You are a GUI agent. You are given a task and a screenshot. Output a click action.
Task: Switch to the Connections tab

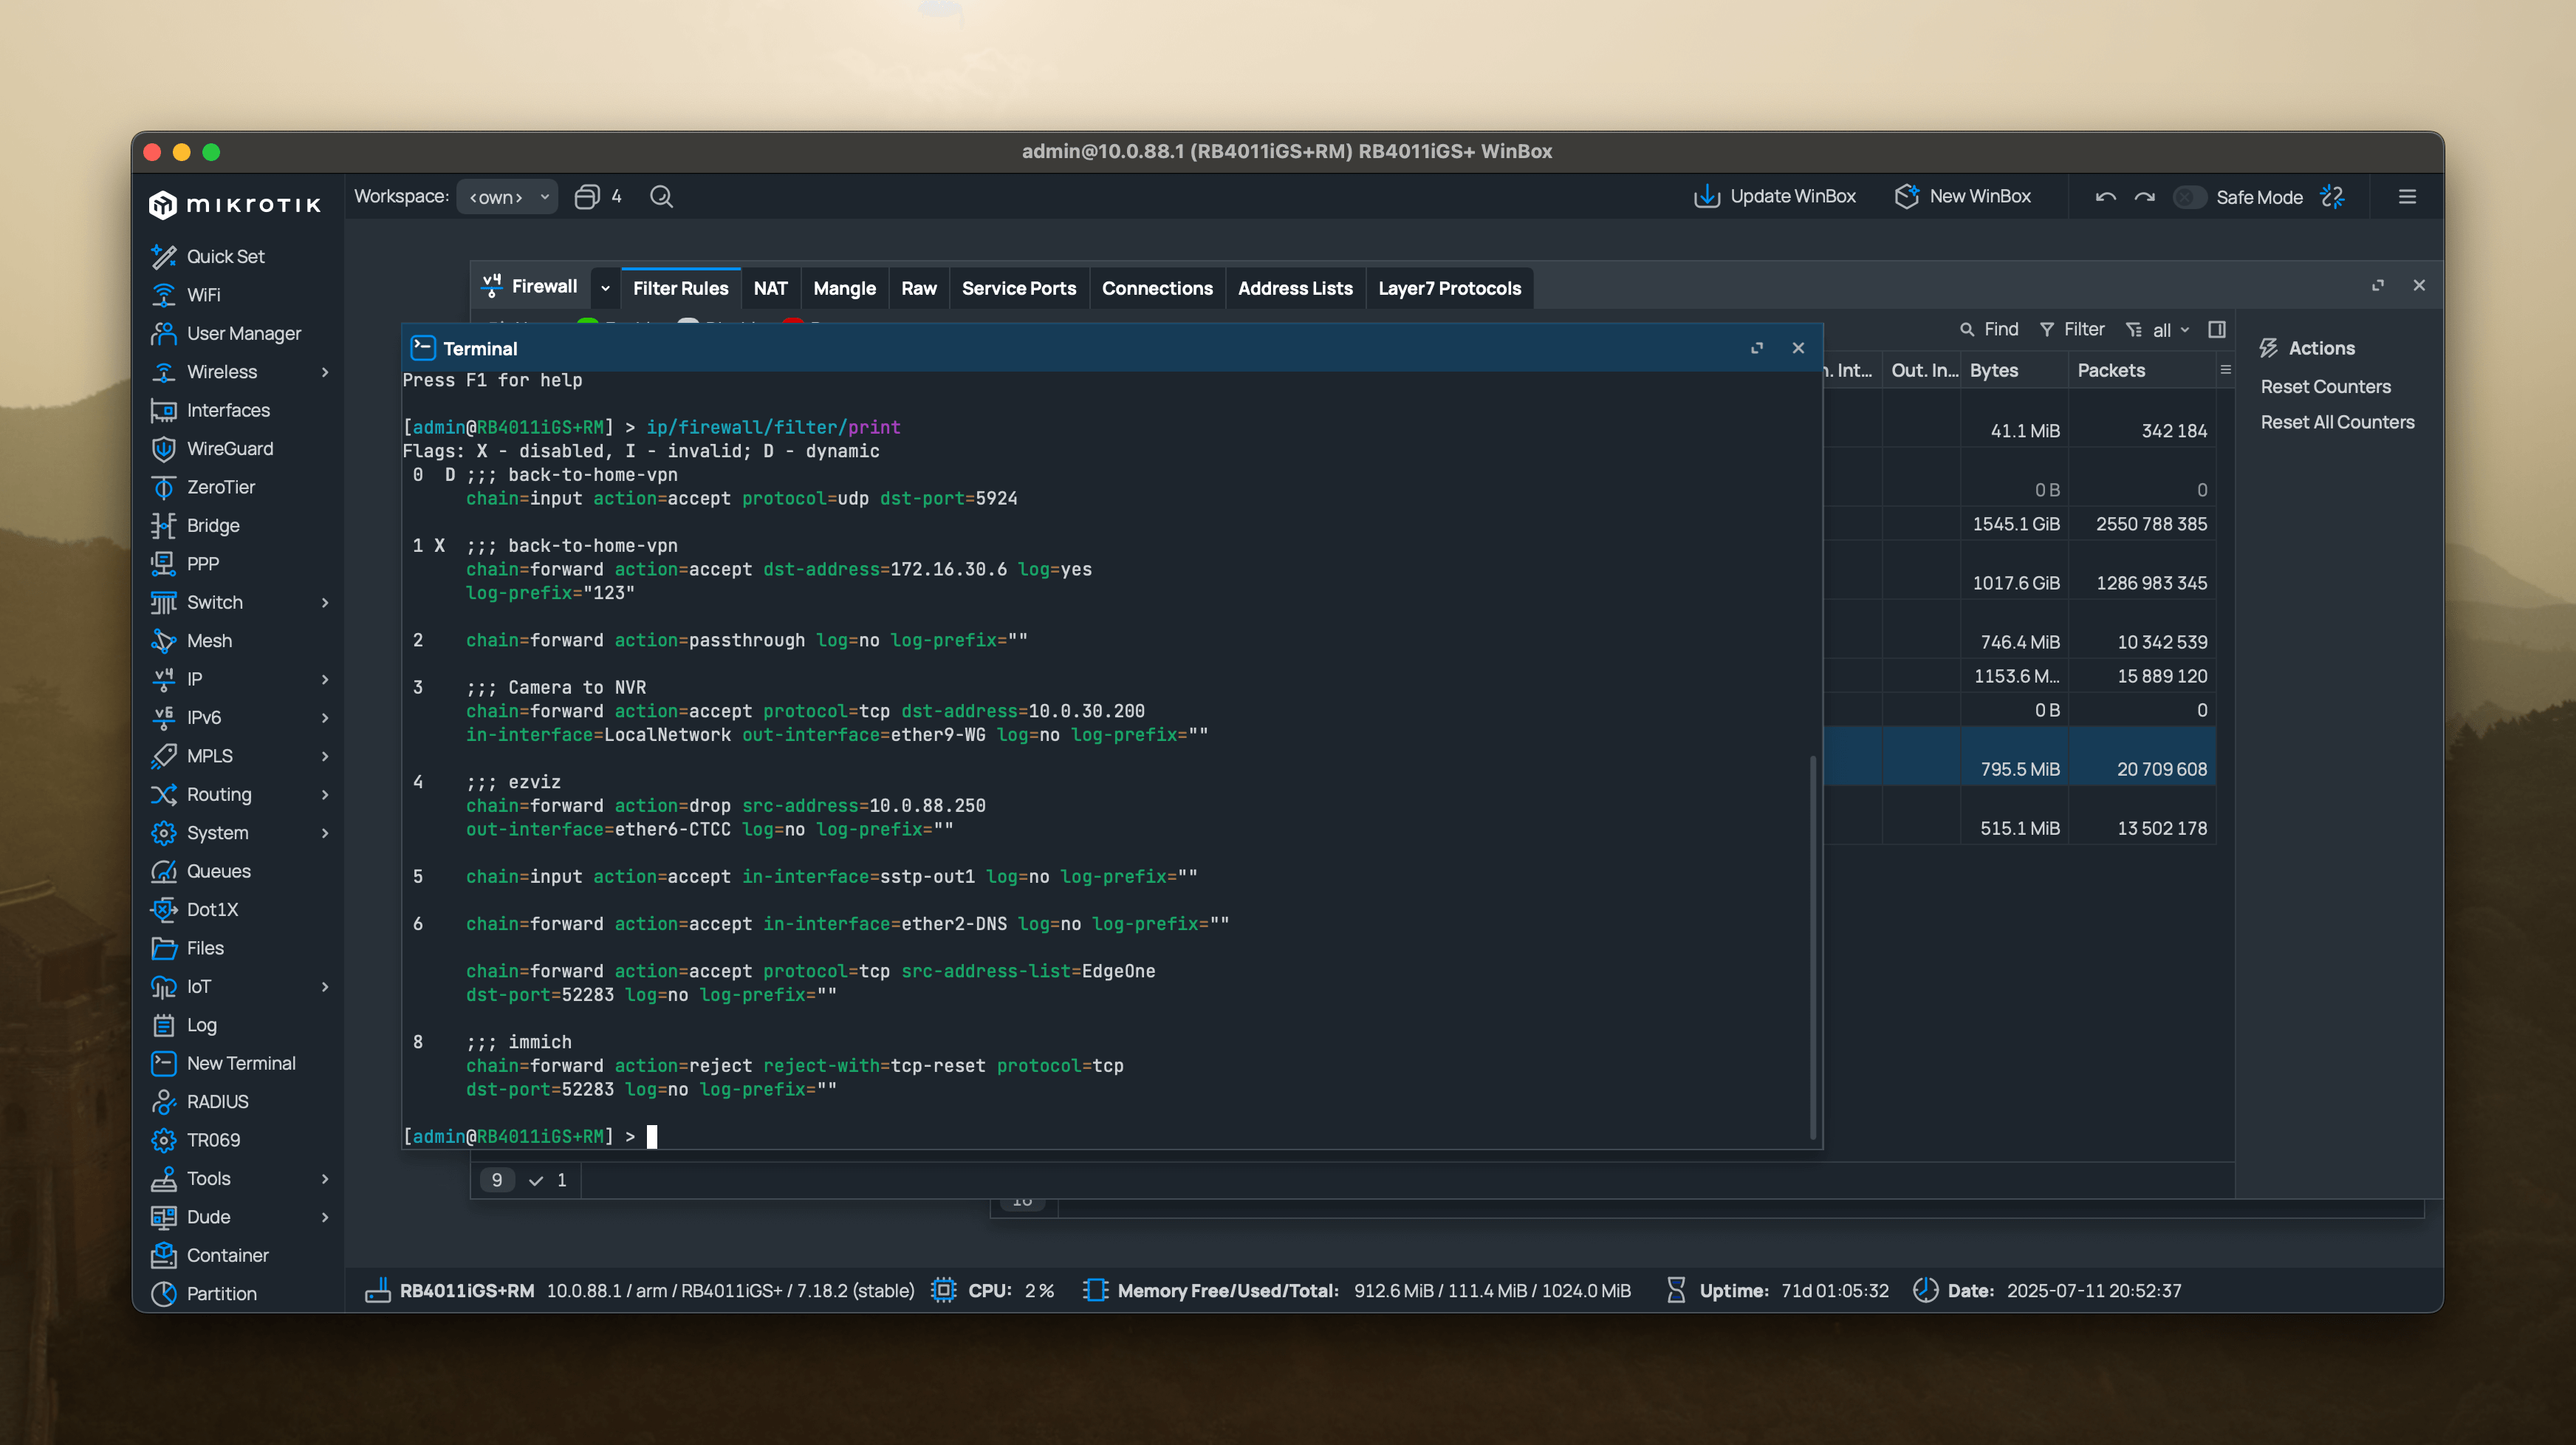tap(1157, 288)
